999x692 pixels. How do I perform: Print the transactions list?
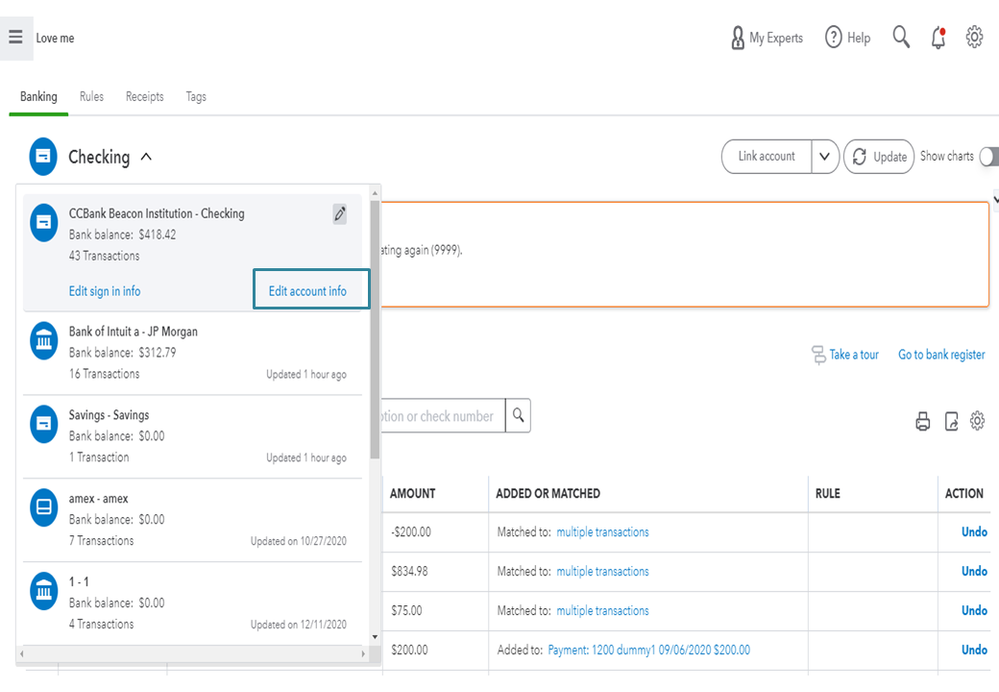tap(922, 422)
